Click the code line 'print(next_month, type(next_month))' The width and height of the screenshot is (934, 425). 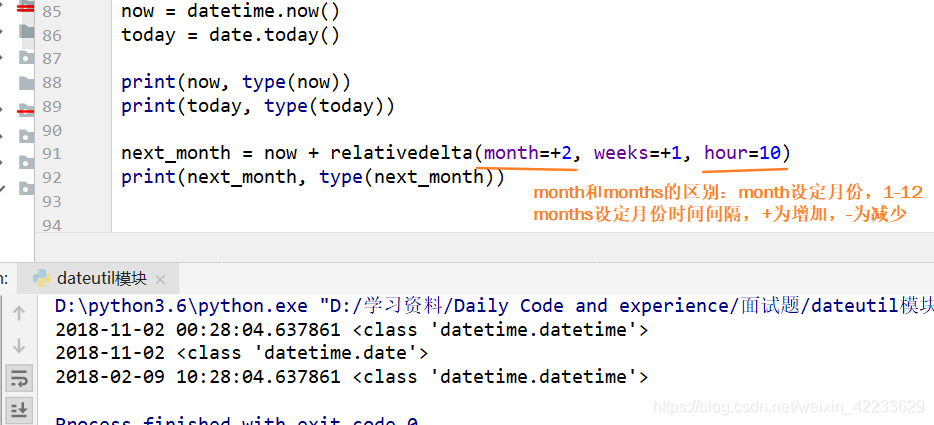[313, 177]
